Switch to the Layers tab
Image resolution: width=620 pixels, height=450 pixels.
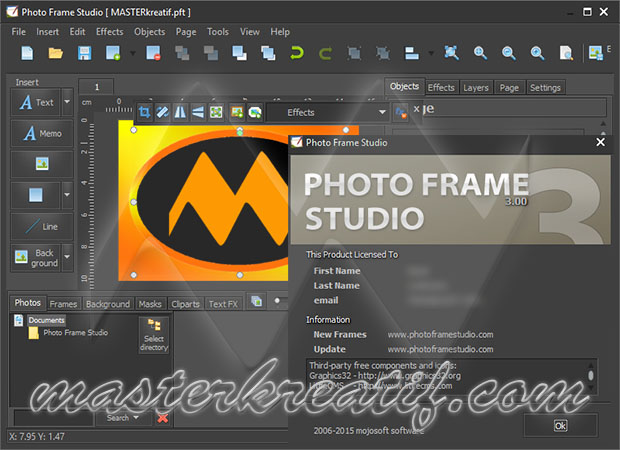point(476,87)
